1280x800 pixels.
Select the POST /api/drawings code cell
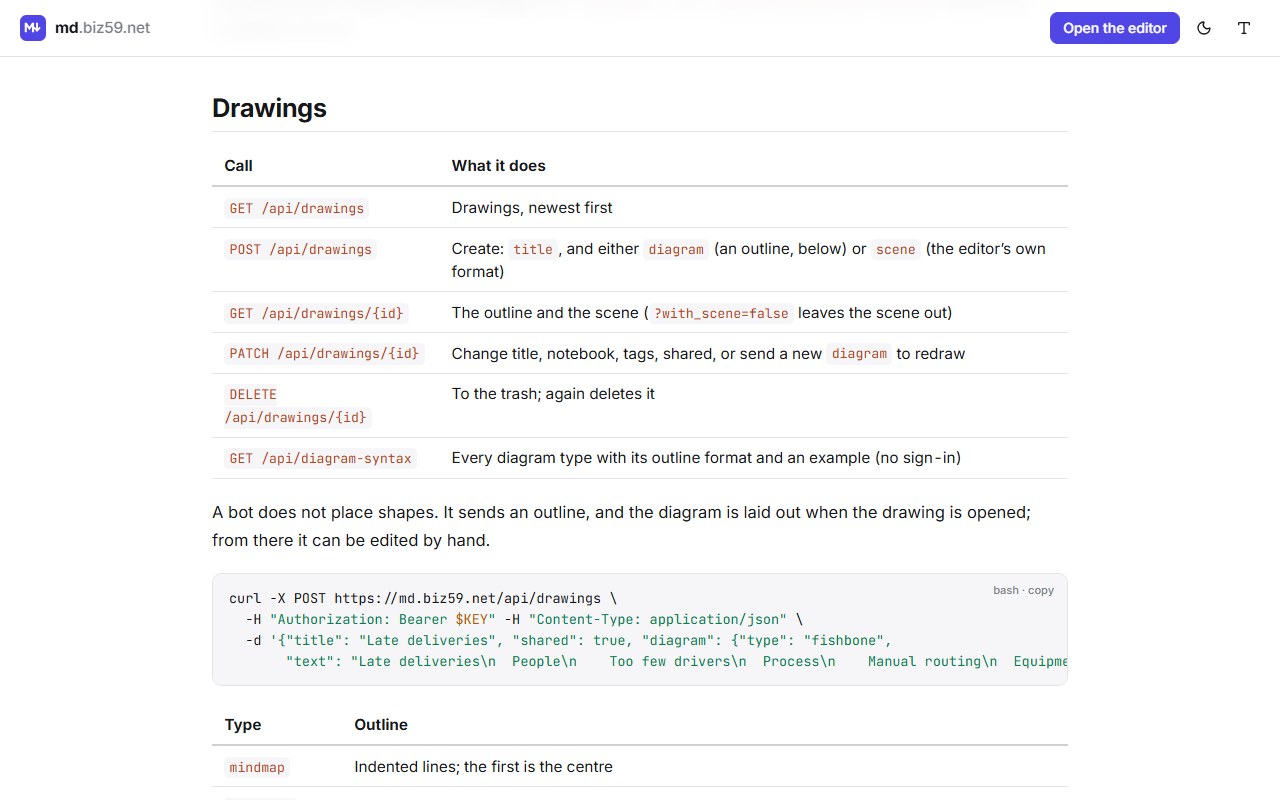tap(300, 249)
